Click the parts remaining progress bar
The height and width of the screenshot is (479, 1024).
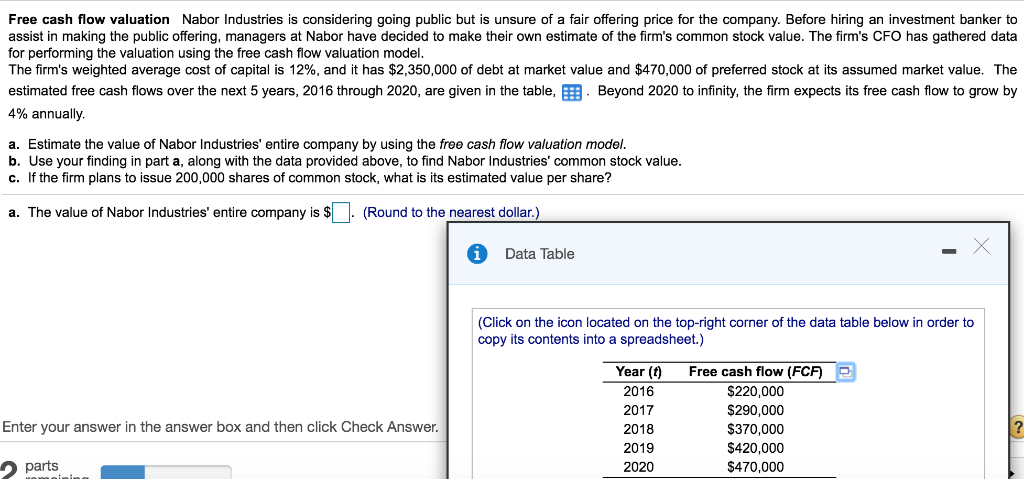click(x=166, y=472)
